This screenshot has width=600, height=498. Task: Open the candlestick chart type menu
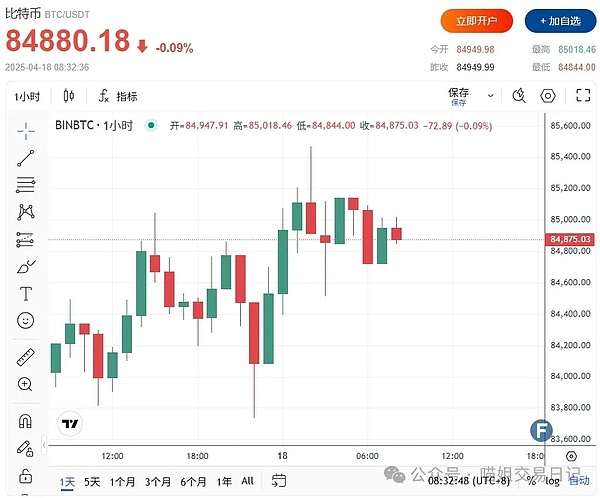coord(69,96)
